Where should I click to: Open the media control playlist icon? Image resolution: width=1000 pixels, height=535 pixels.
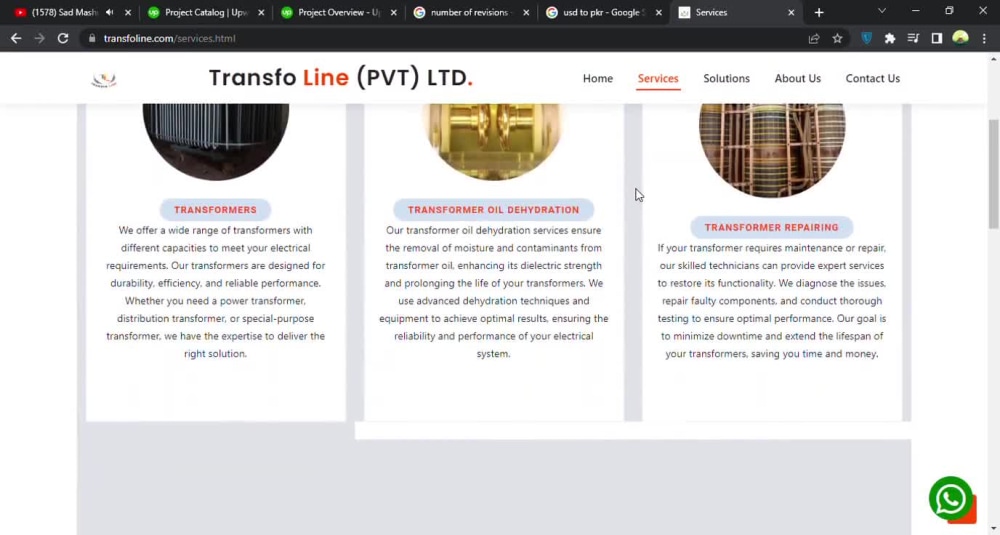click(x=913, y=38)
